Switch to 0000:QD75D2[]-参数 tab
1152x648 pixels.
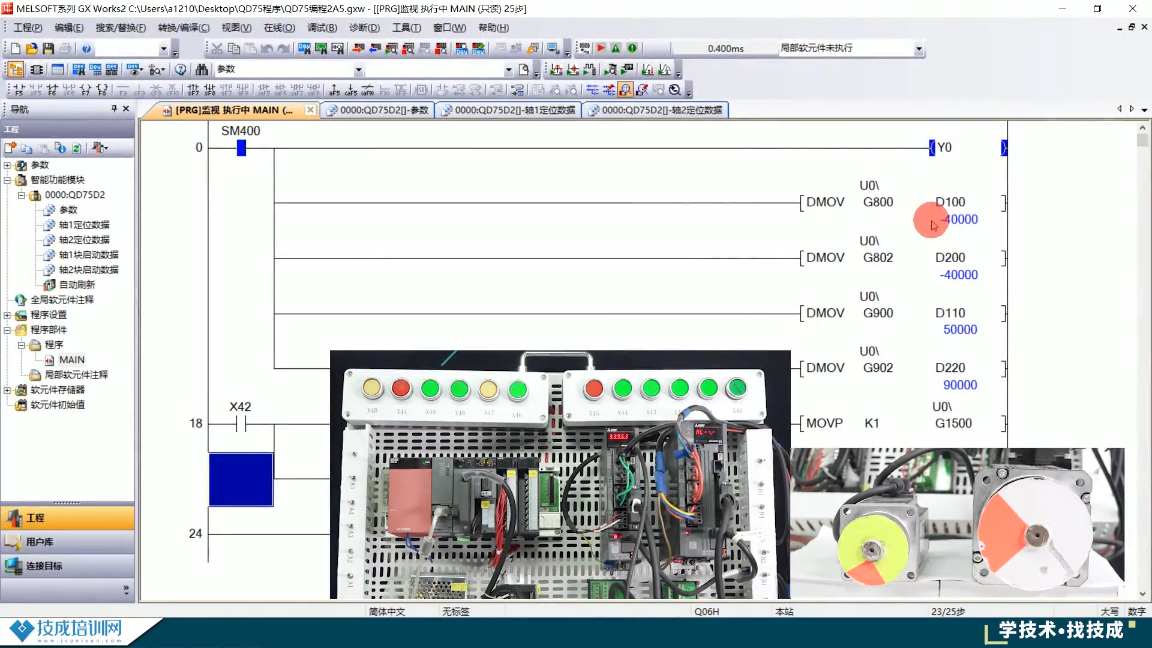(x=378, y=110)
